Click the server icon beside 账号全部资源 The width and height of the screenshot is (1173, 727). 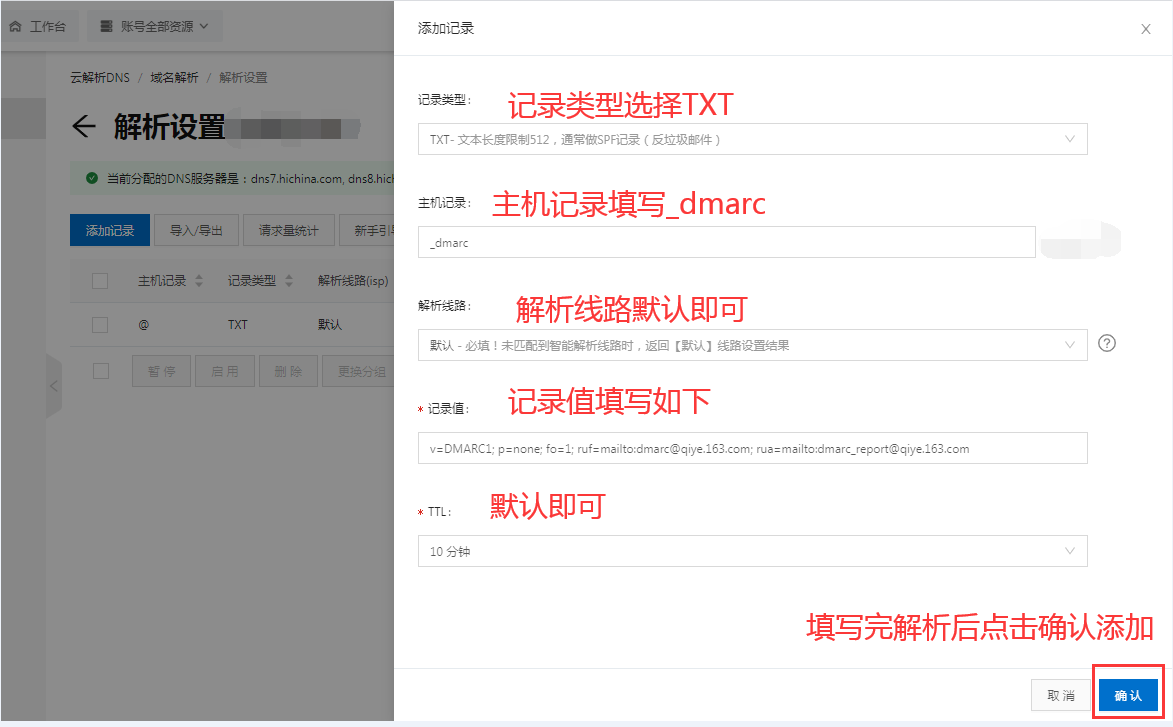(106, 26)
